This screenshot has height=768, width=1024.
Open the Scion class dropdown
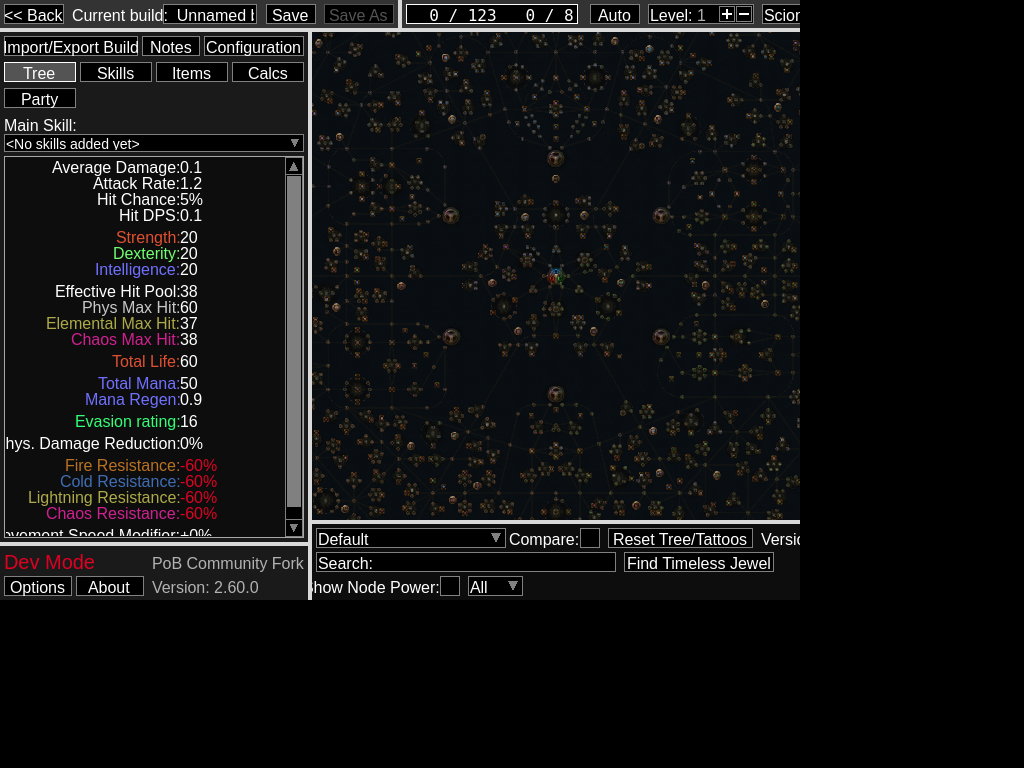781,14
